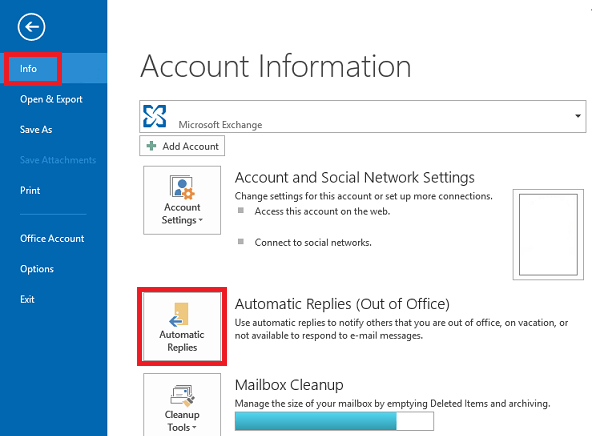Click Connect to social networks

tap(313, 242)
